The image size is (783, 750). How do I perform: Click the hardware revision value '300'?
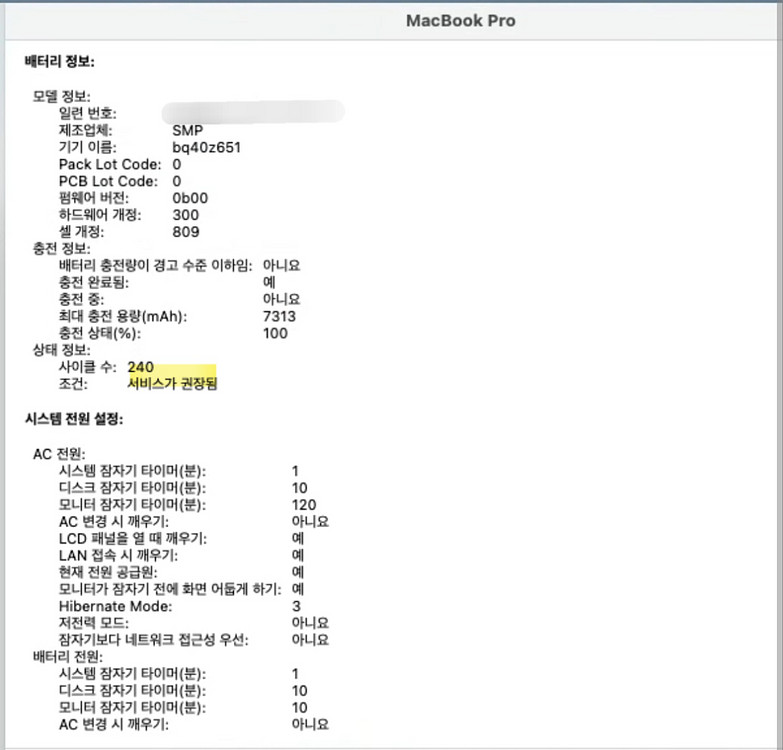186,215
